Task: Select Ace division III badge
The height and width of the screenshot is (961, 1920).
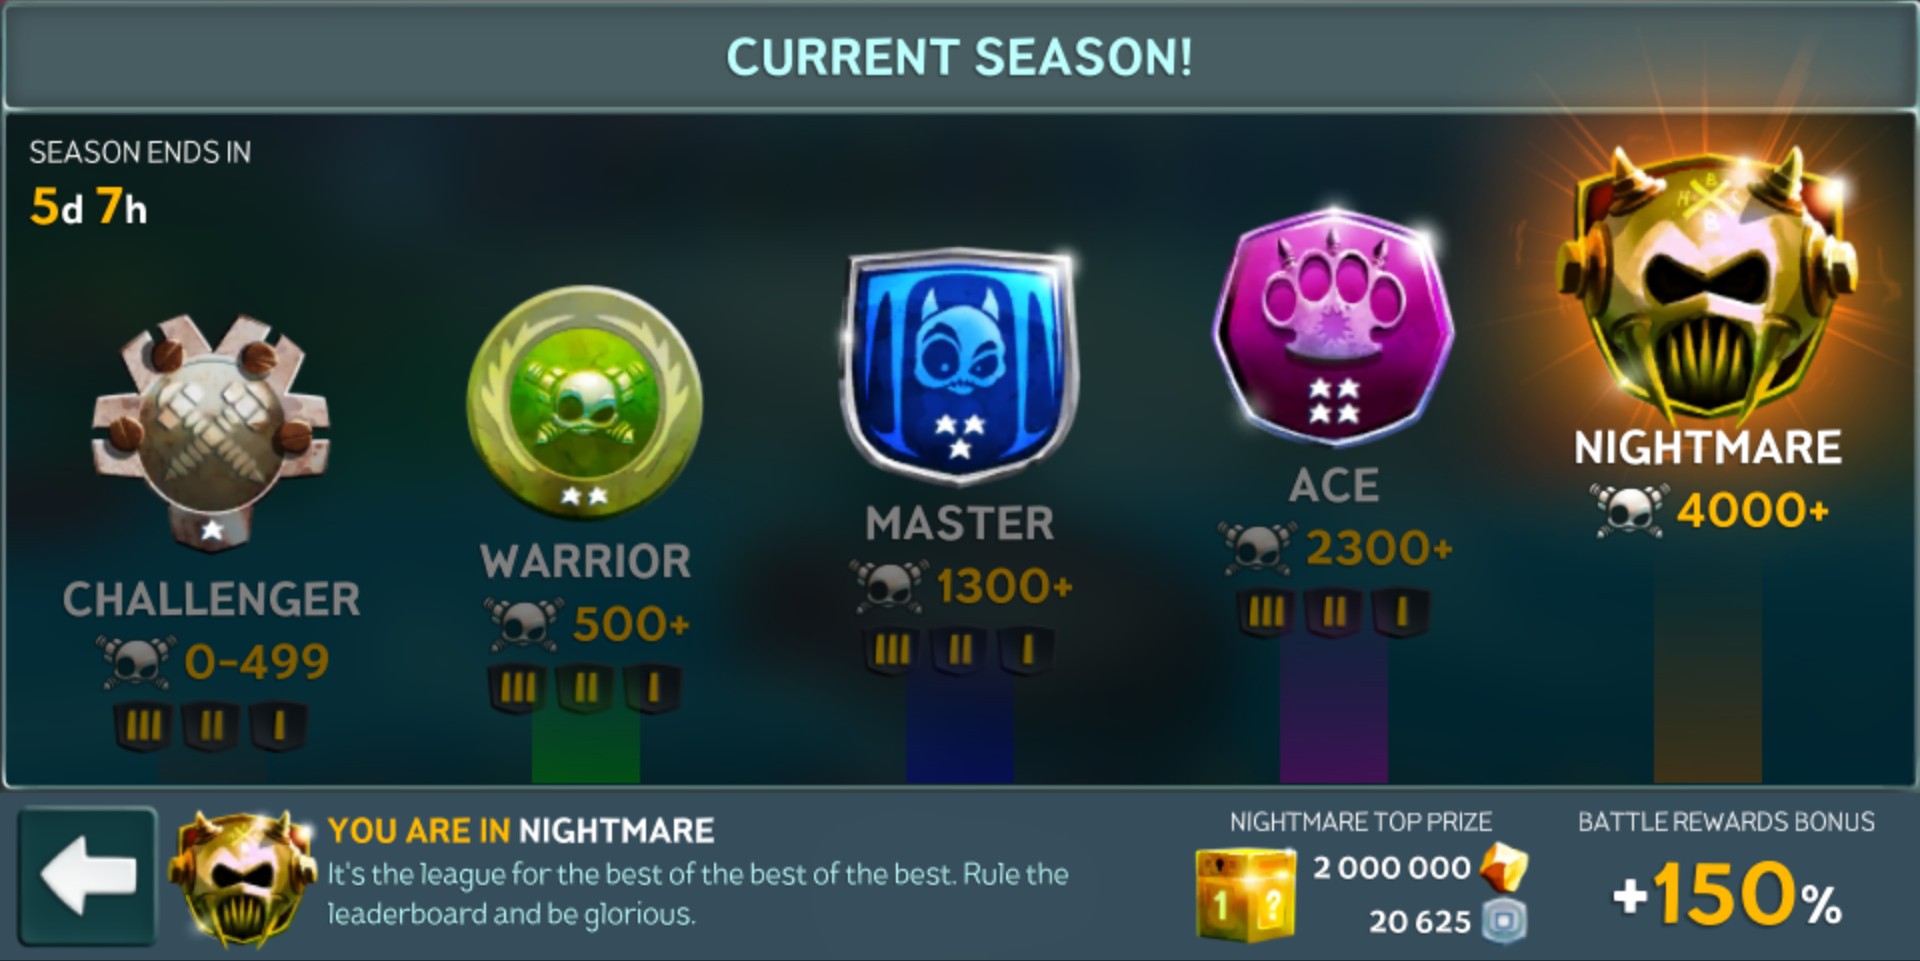Action: click(x=1265, y=612)
